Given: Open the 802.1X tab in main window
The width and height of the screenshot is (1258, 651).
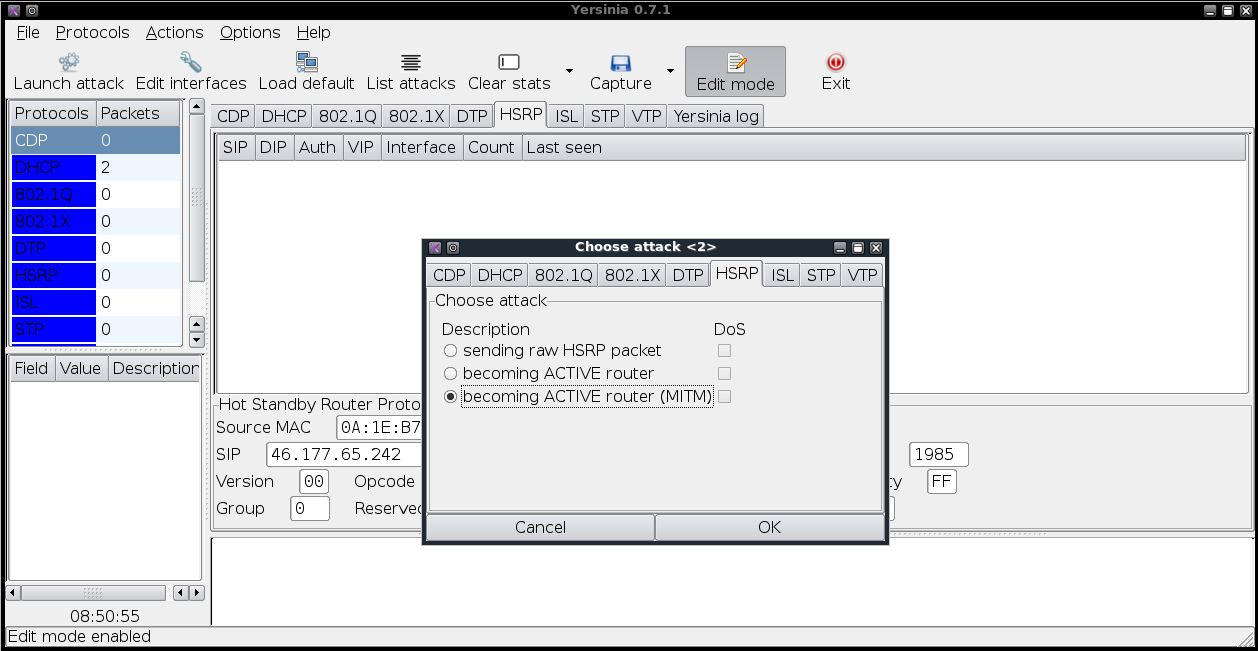Looking at the screenshot, I should tap(416, 116).
